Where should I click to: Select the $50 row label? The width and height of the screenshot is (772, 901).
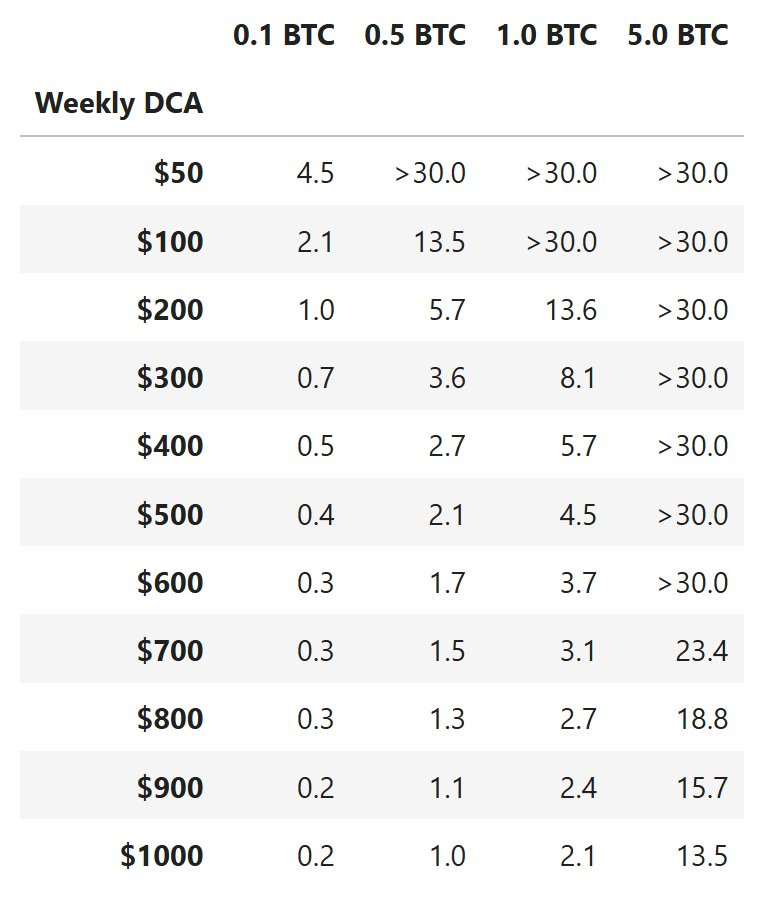point(179,172)
